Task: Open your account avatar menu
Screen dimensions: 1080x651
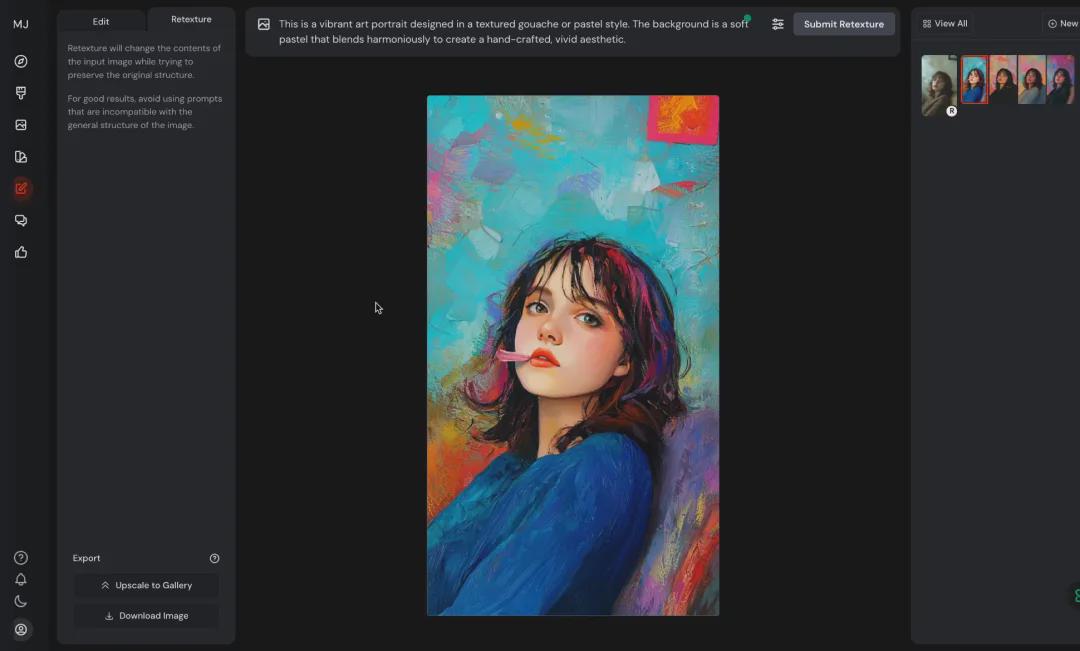Action: [x=21, y=629]
